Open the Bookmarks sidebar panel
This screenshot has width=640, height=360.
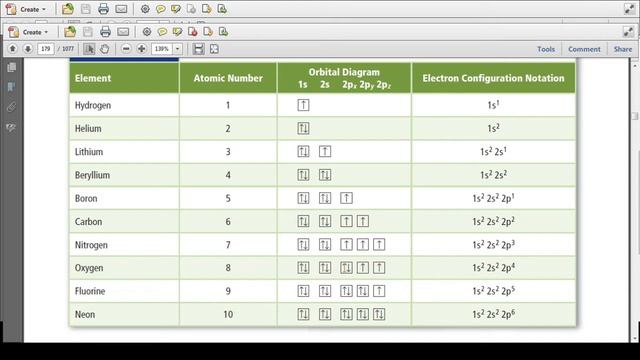pos(11,87)
